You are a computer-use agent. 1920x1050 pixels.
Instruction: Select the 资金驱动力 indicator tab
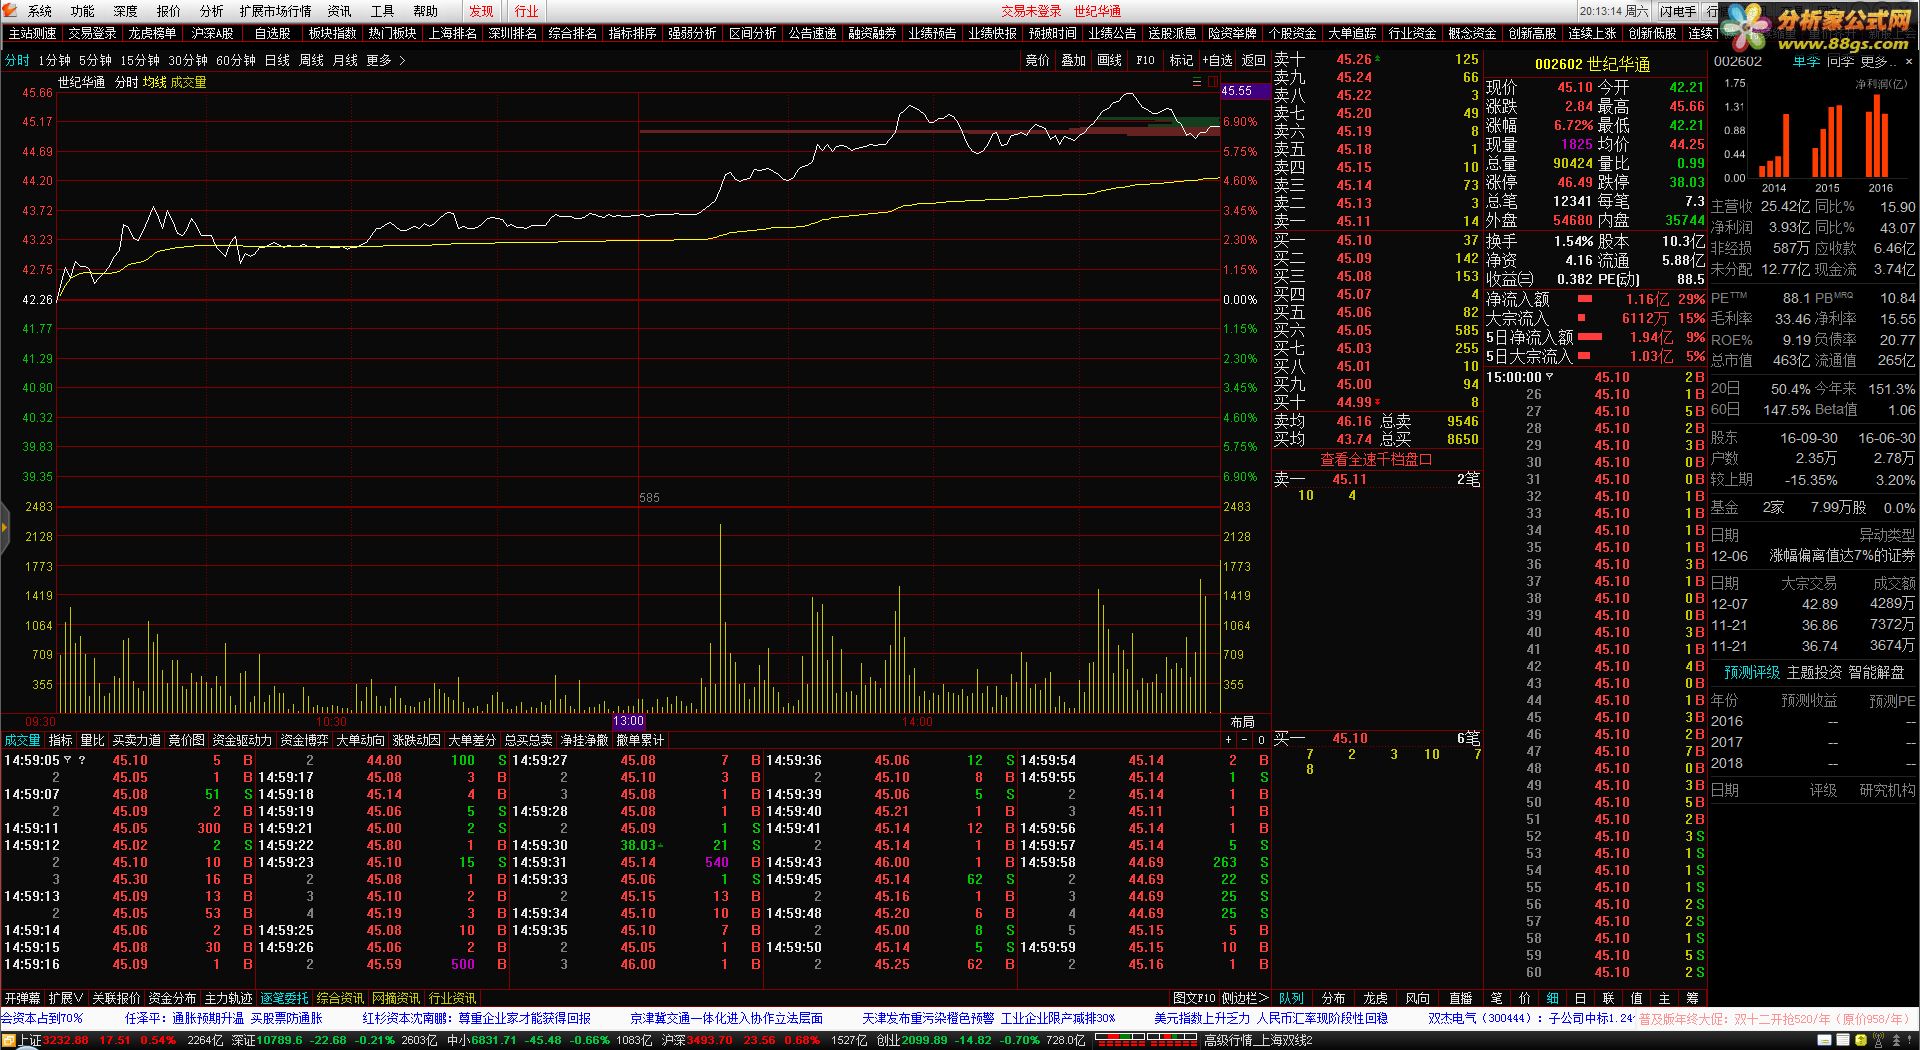point(242,740)
